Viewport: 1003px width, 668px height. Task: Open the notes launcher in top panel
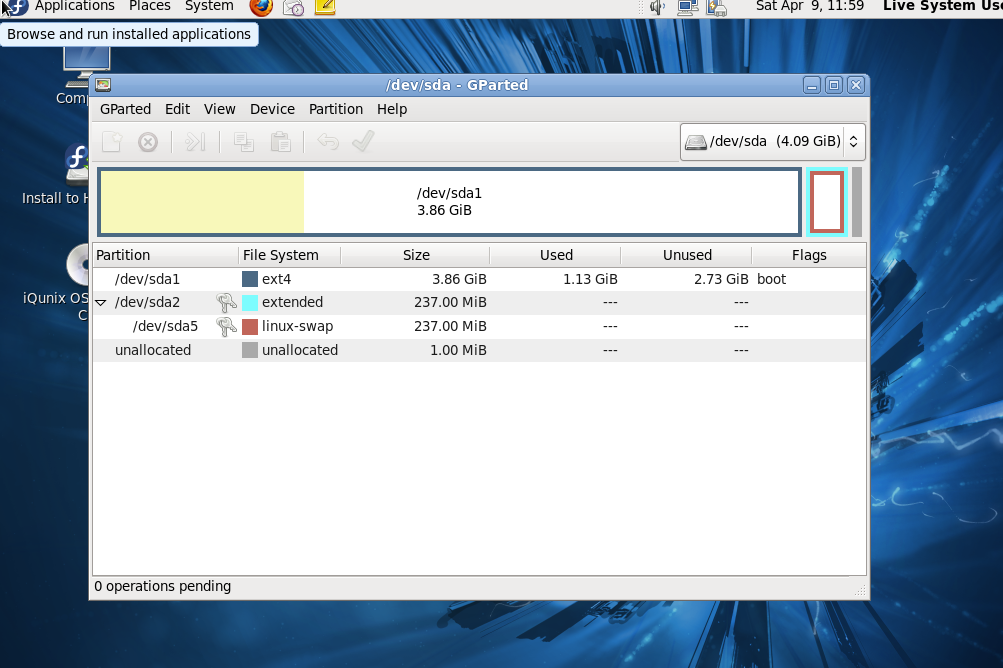(325, 7)
